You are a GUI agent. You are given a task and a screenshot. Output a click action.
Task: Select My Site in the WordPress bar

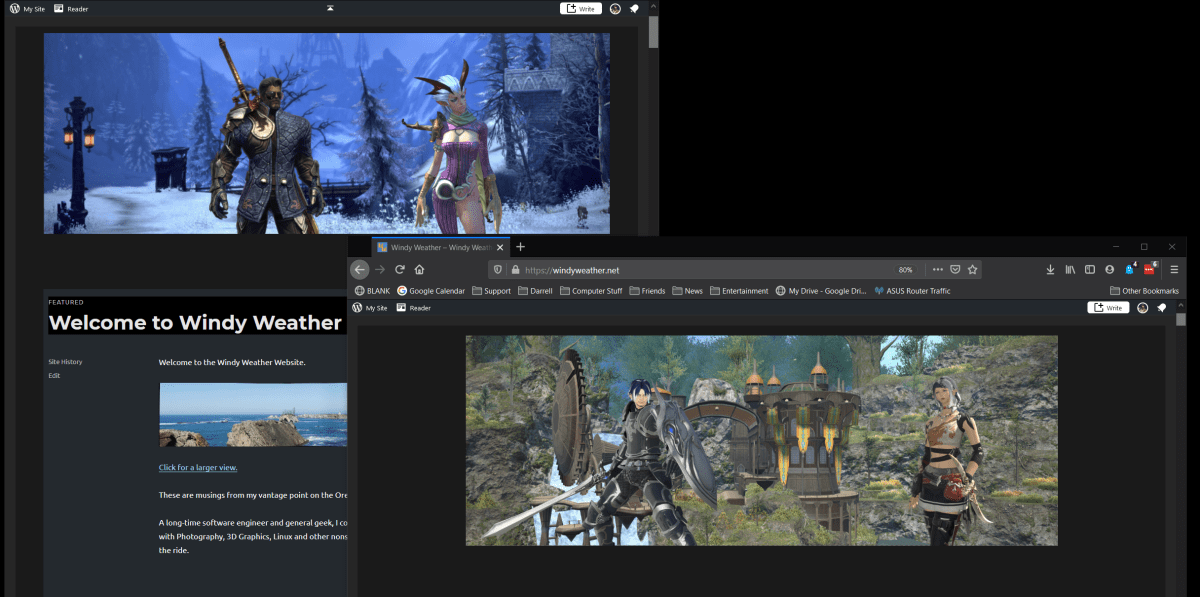[371, 308]
